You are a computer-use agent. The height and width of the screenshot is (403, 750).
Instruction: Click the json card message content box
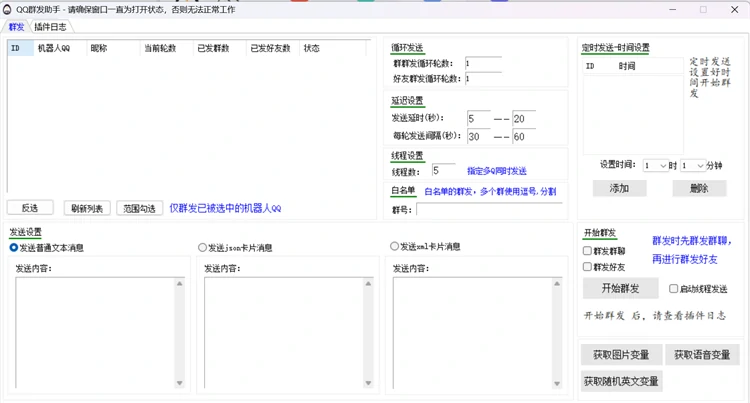click(288, 333)
